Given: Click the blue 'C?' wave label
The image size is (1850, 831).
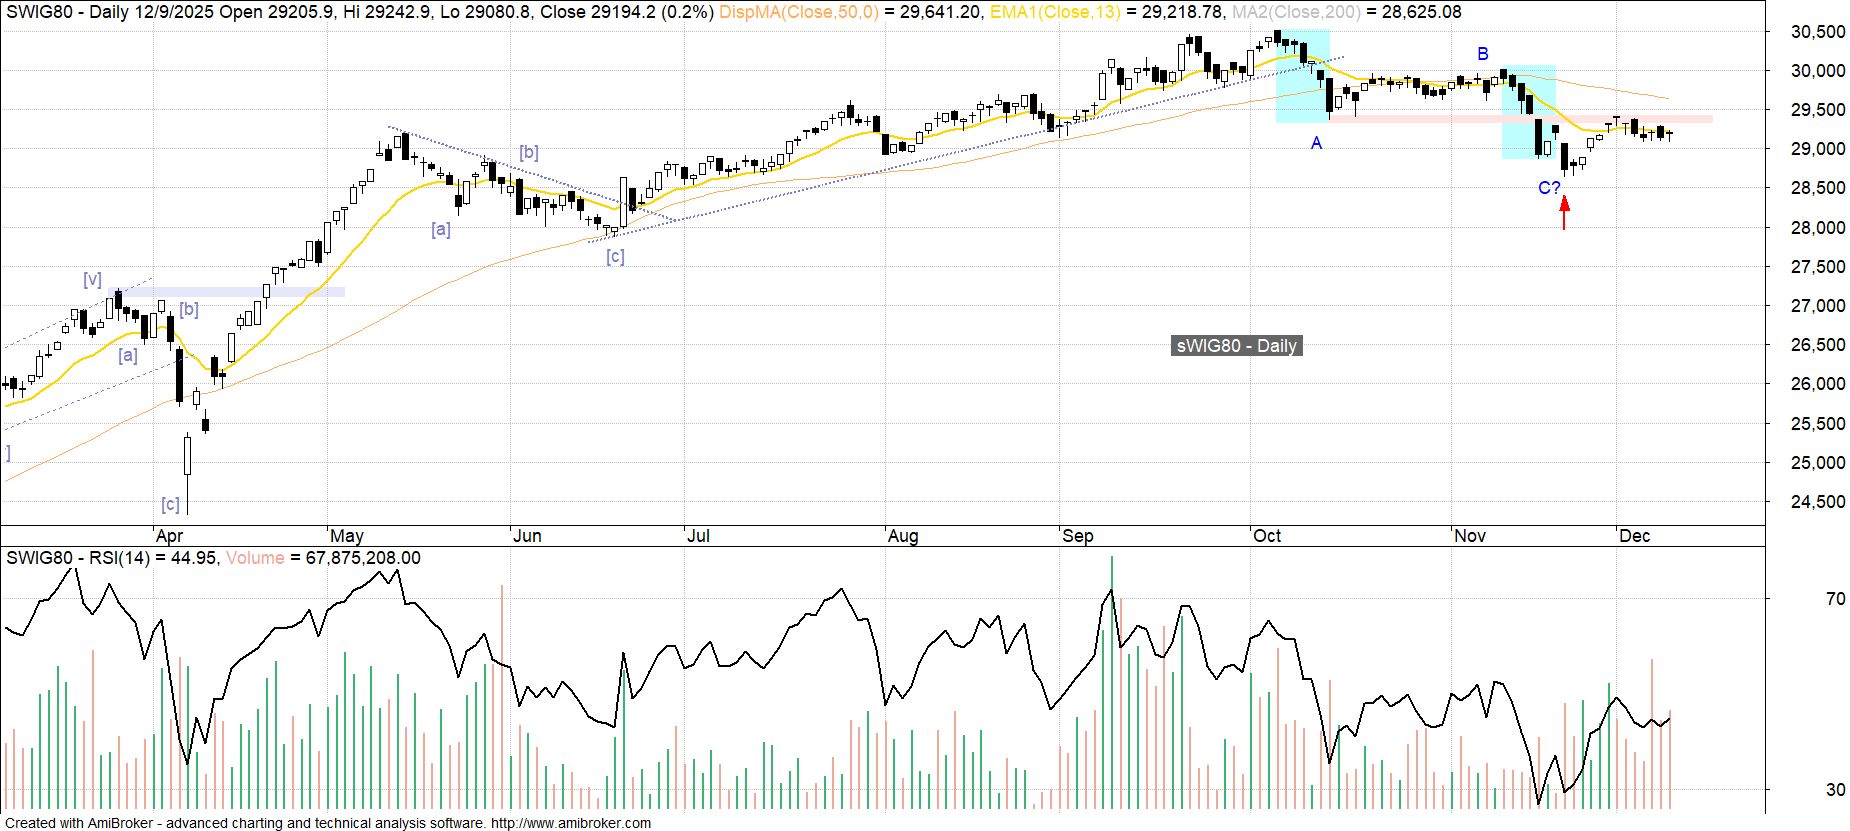Looking at the screenshot, I should [1549, 188].
